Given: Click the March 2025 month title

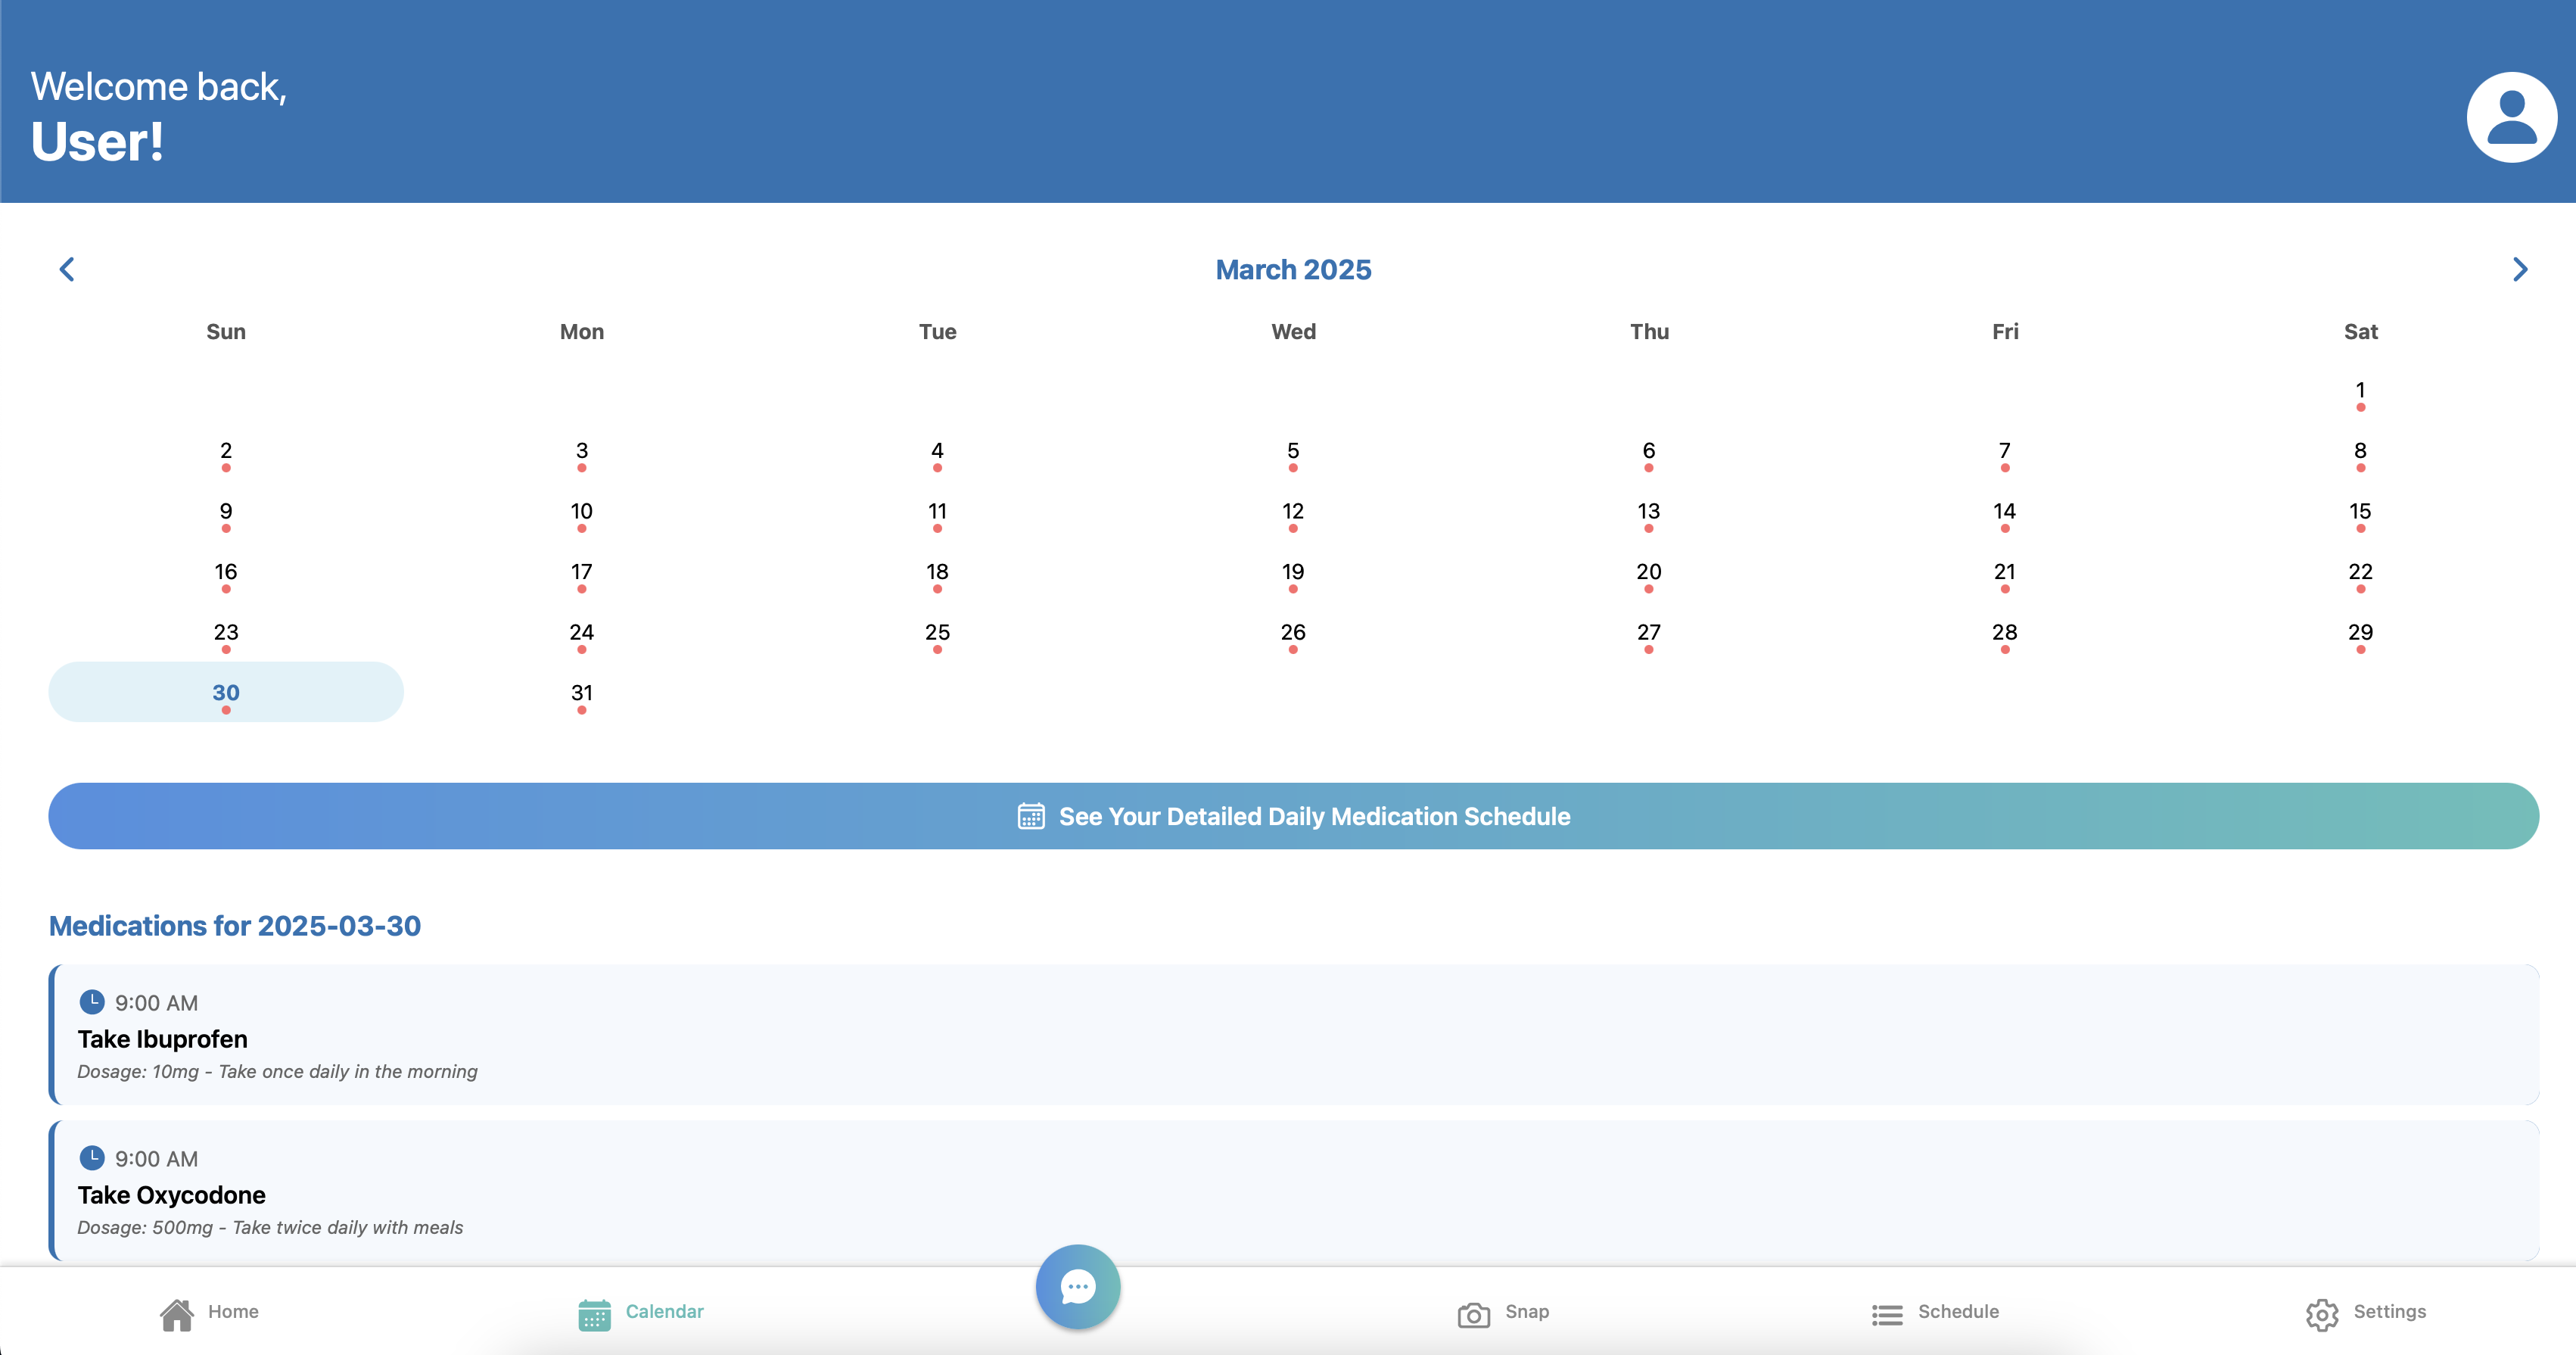Looking at the screenshot, I should click(x=1292, y=270).
